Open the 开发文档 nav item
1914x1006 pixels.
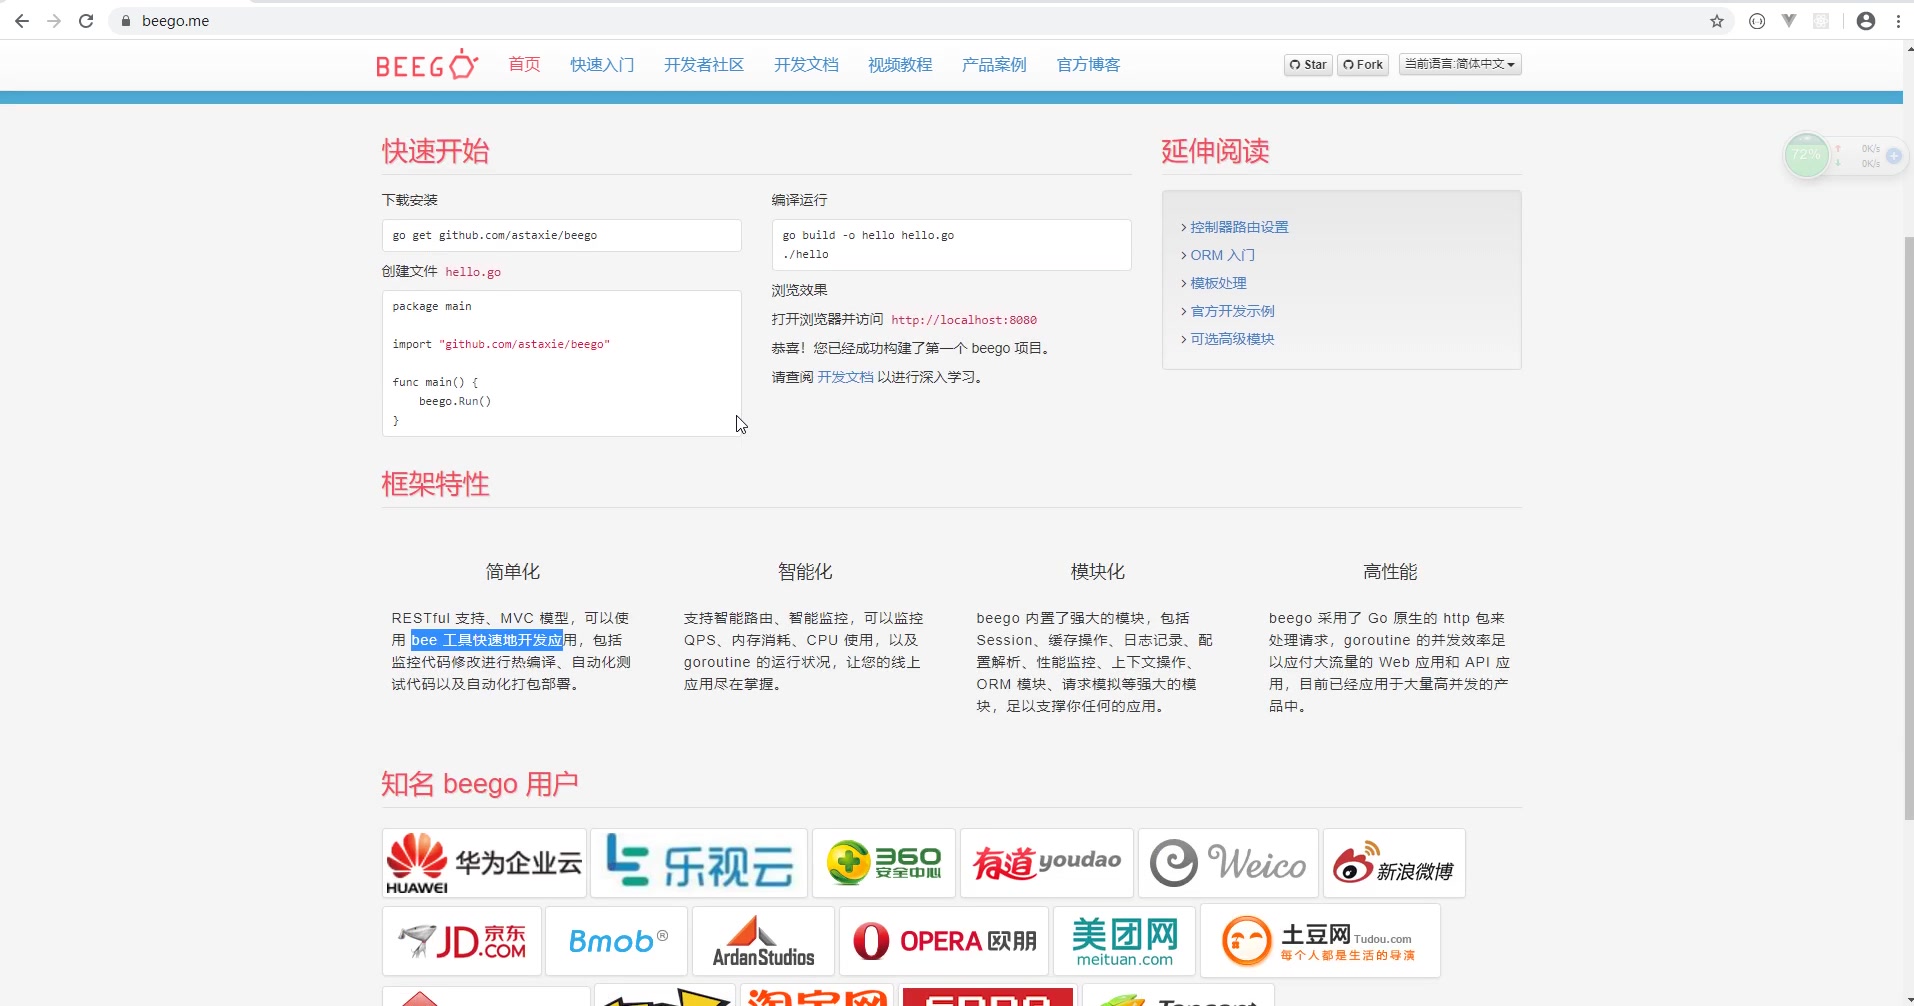click(806, 65)
